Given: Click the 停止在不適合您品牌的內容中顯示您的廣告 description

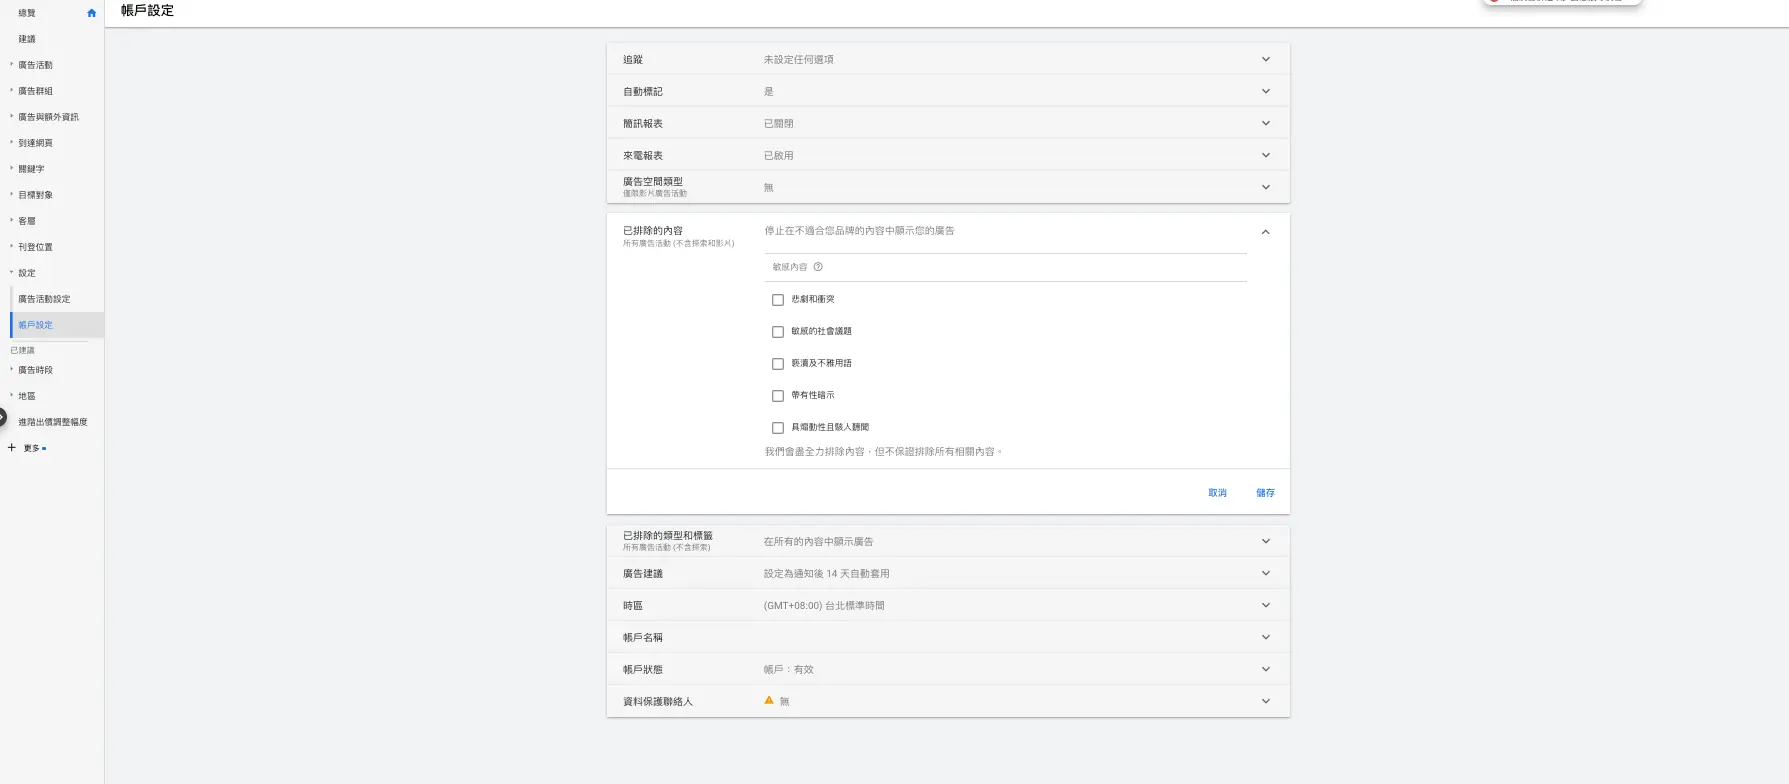Looking at the screenshot, I should pyautogui.click(x=859, y=231).
